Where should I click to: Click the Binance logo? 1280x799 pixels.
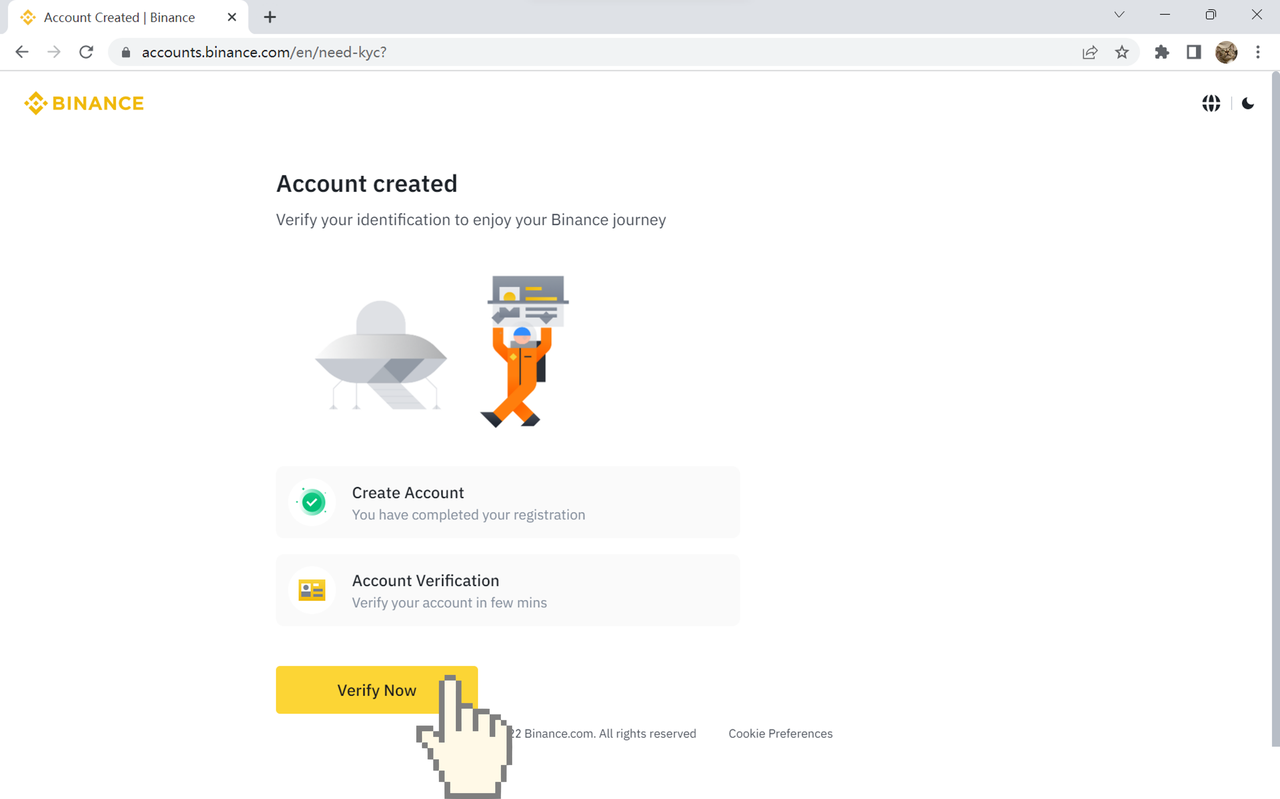pyautogui.click(x=84, y=103)
